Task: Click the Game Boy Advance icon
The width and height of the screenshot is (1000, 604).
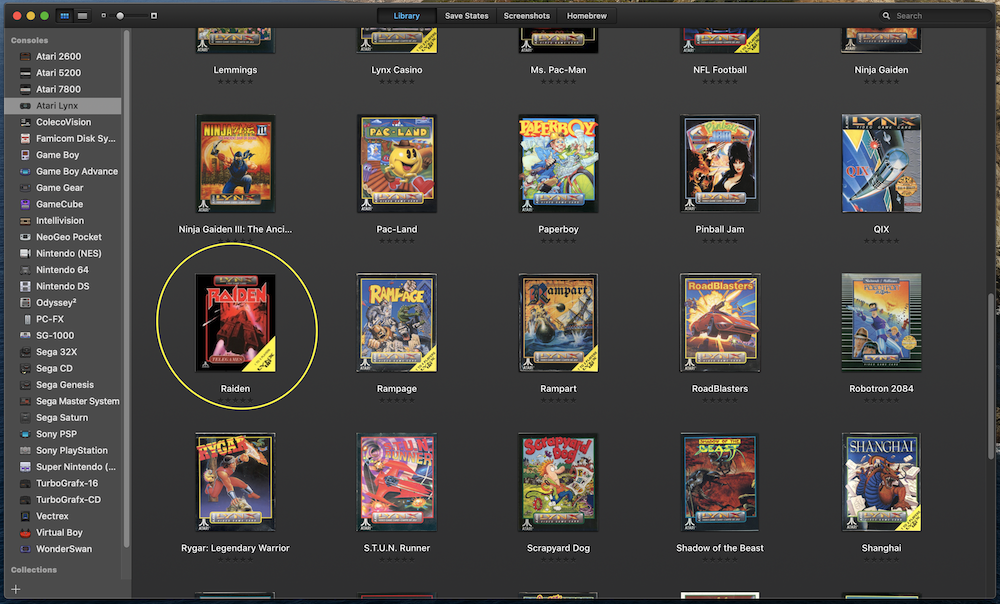Action: click(x=25, y=172)
